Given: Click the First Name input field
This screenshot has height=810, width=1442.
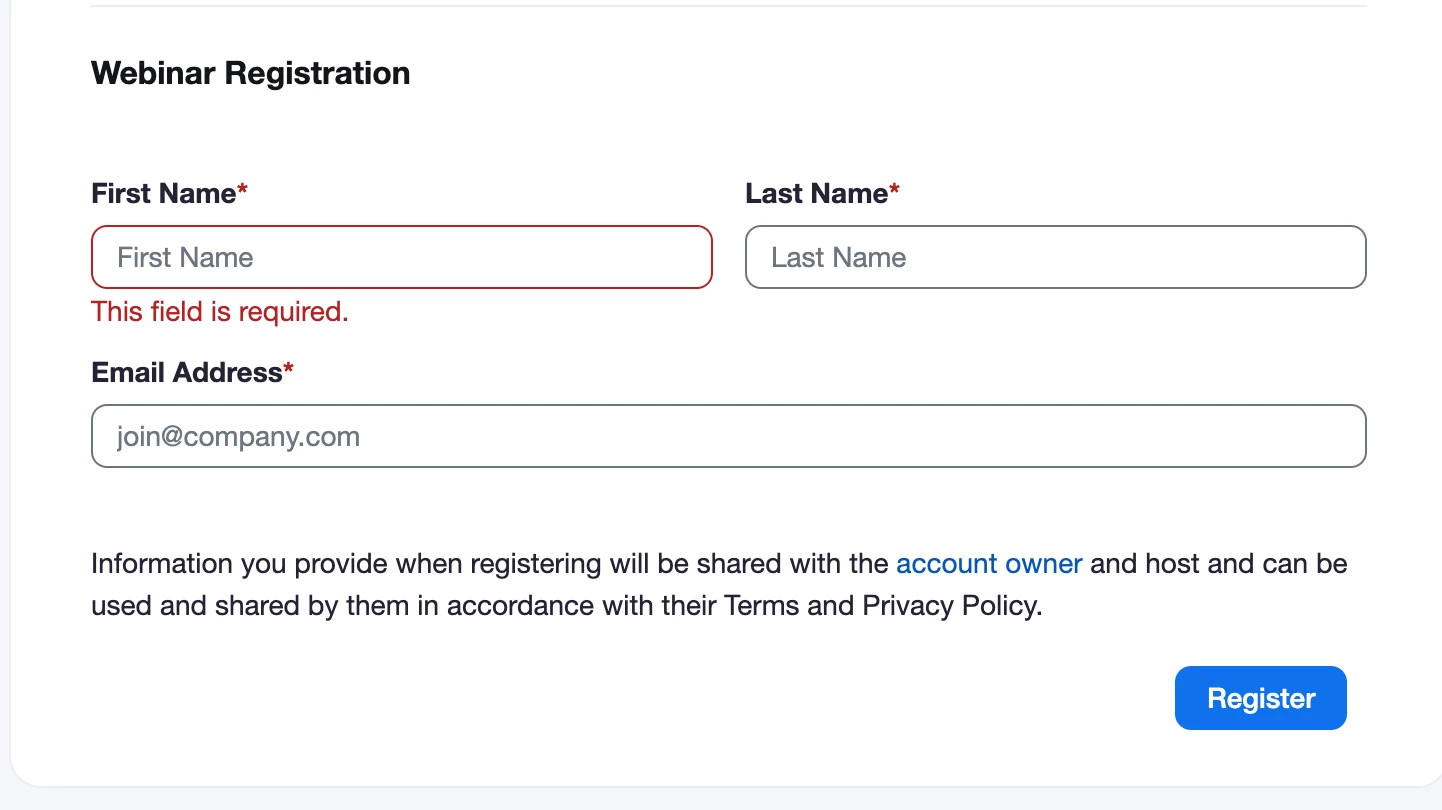Looking at the screenshot, I should 401,257.
